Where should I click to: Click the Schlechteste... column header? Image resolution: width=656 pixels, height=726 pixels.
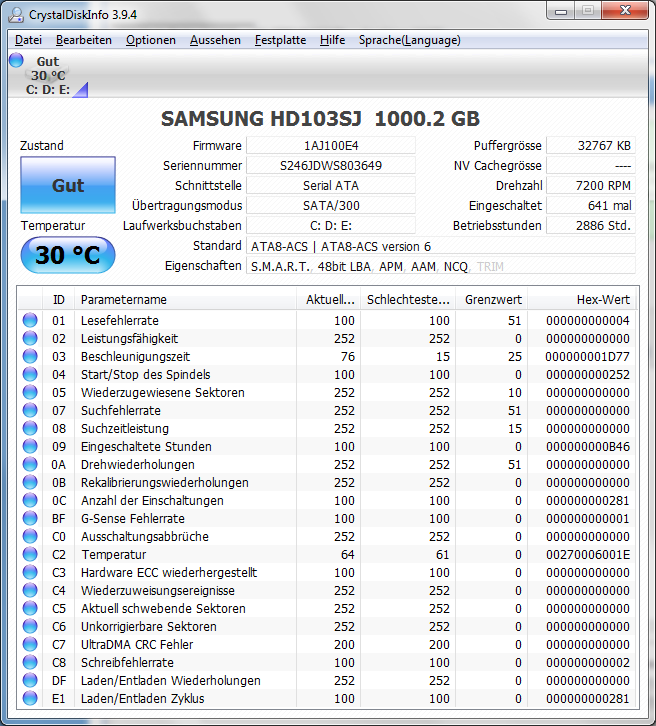(408, 300)
